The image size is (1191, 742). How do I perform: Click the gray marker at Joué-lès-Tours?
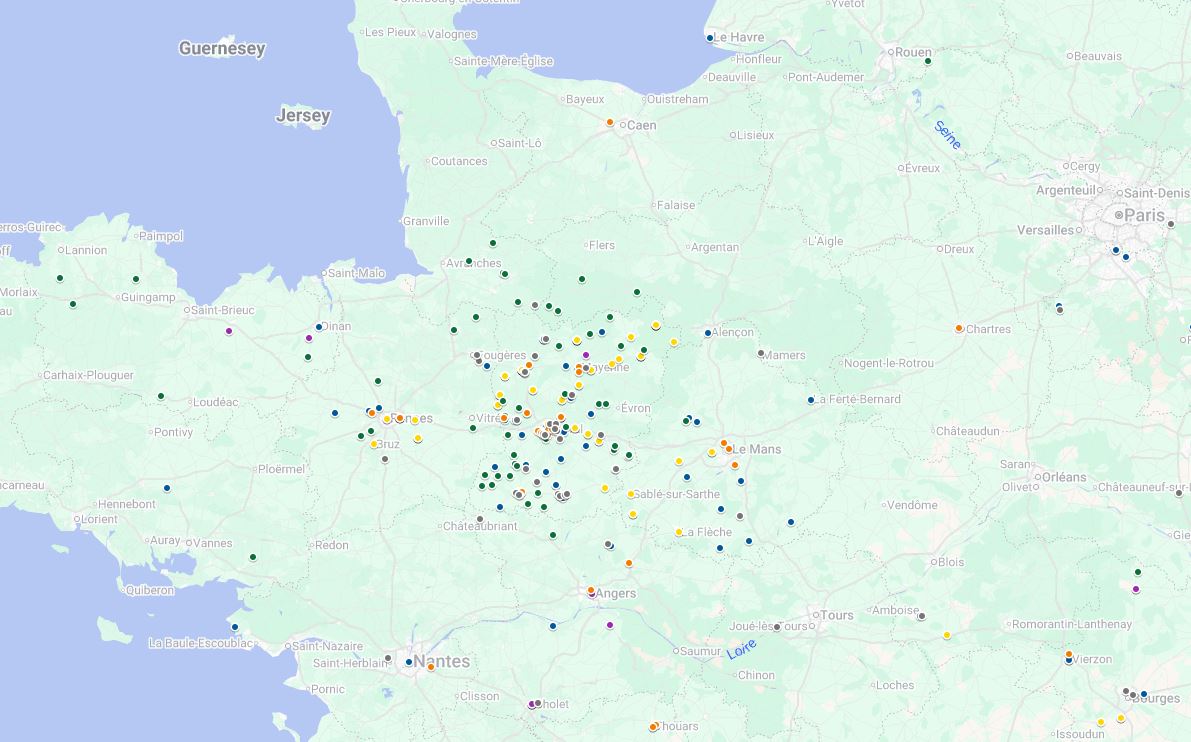click(x=776, y=627)
